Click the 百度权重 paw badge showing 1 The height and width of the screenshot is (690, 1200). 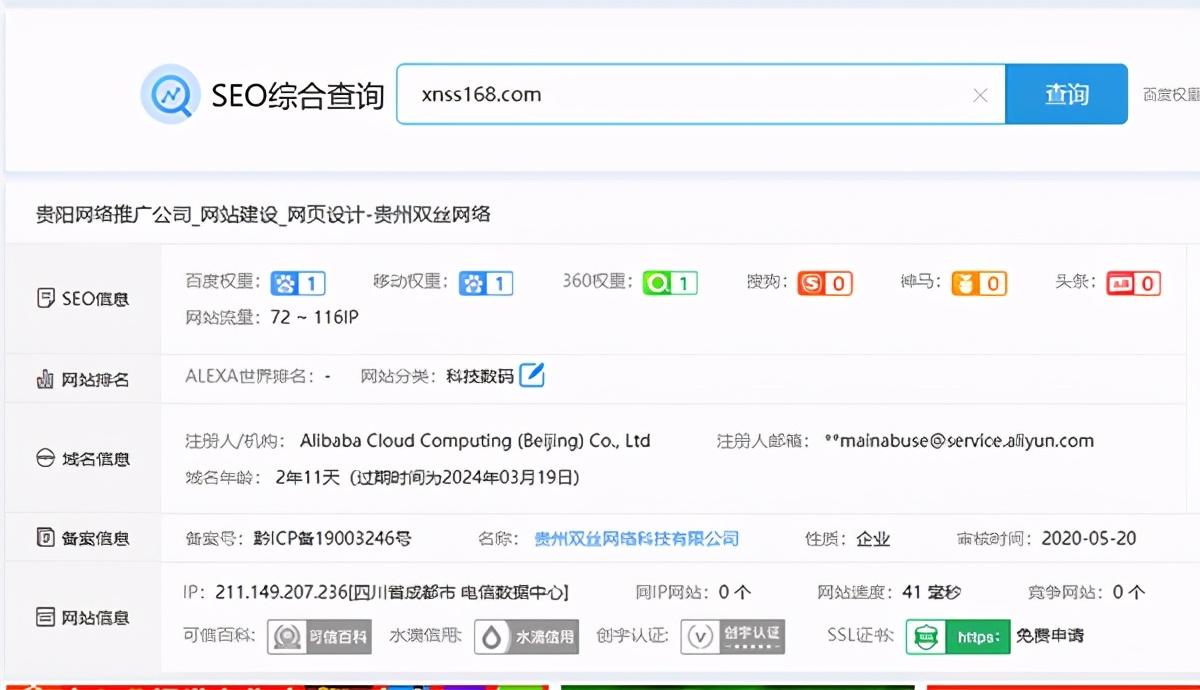point(298,284)
